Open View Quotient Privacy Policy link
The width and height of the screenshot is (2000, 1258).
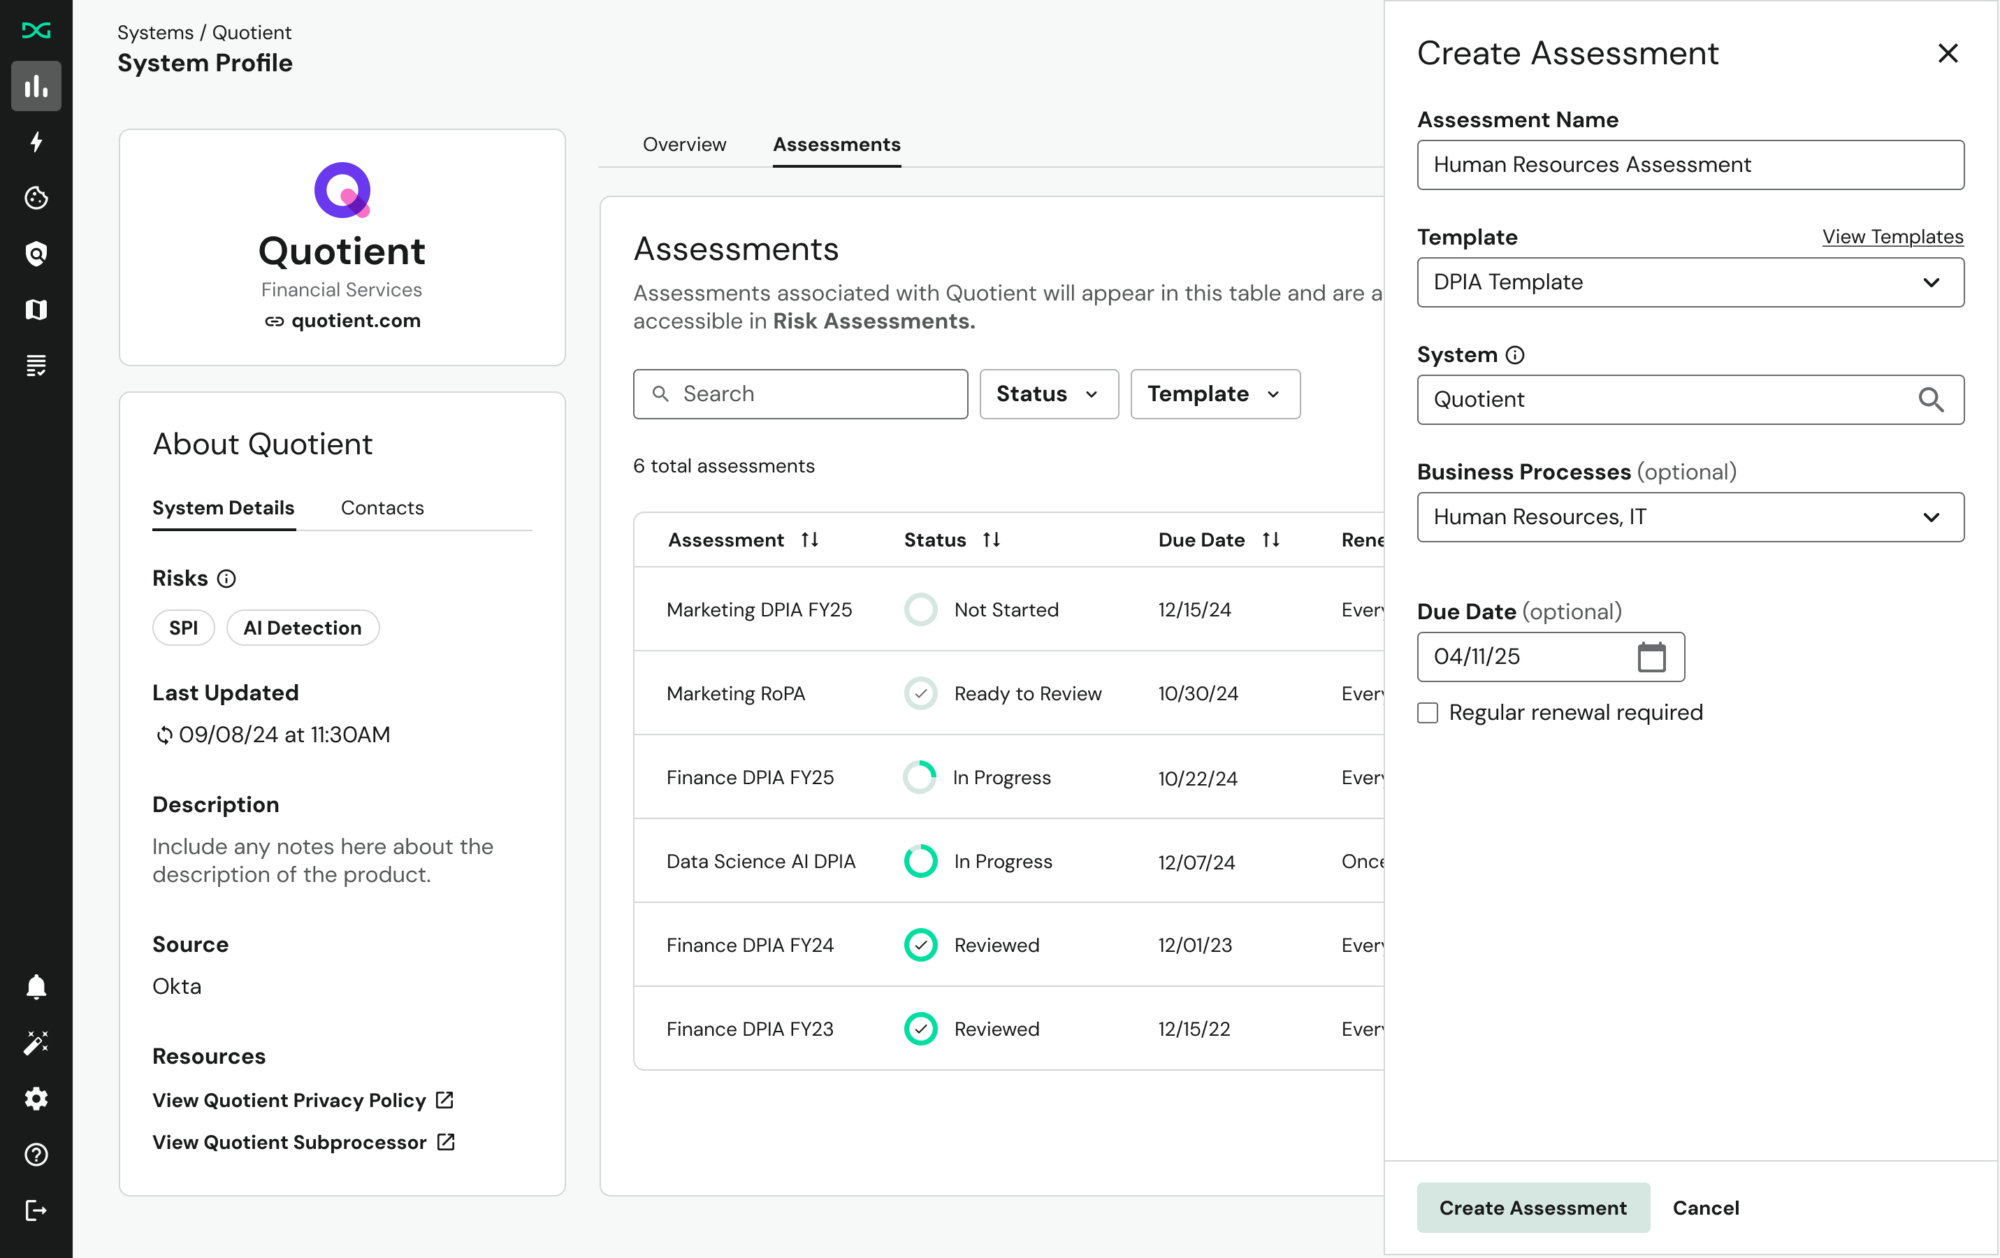click(289, 1100)
